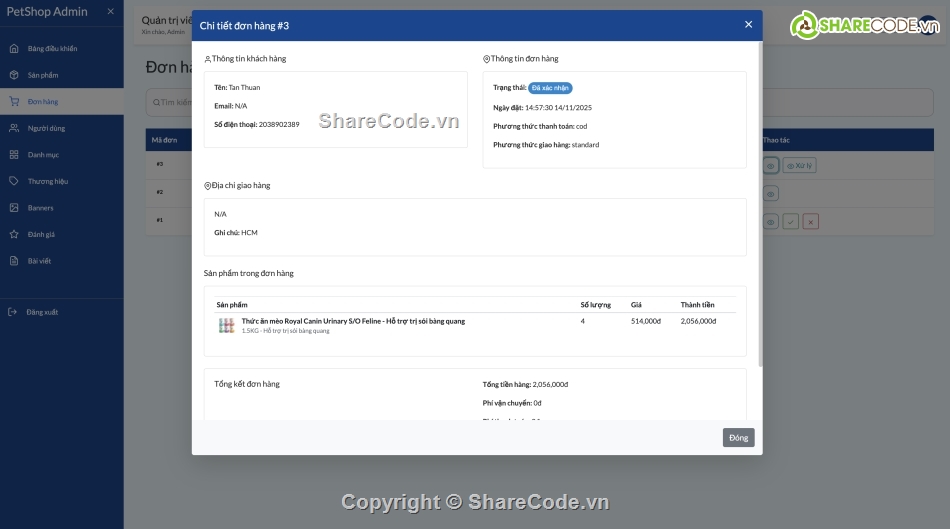View order #3 via eye icon
The width and height of the screenshot is (950, 529).
click(x=771, y=165)
